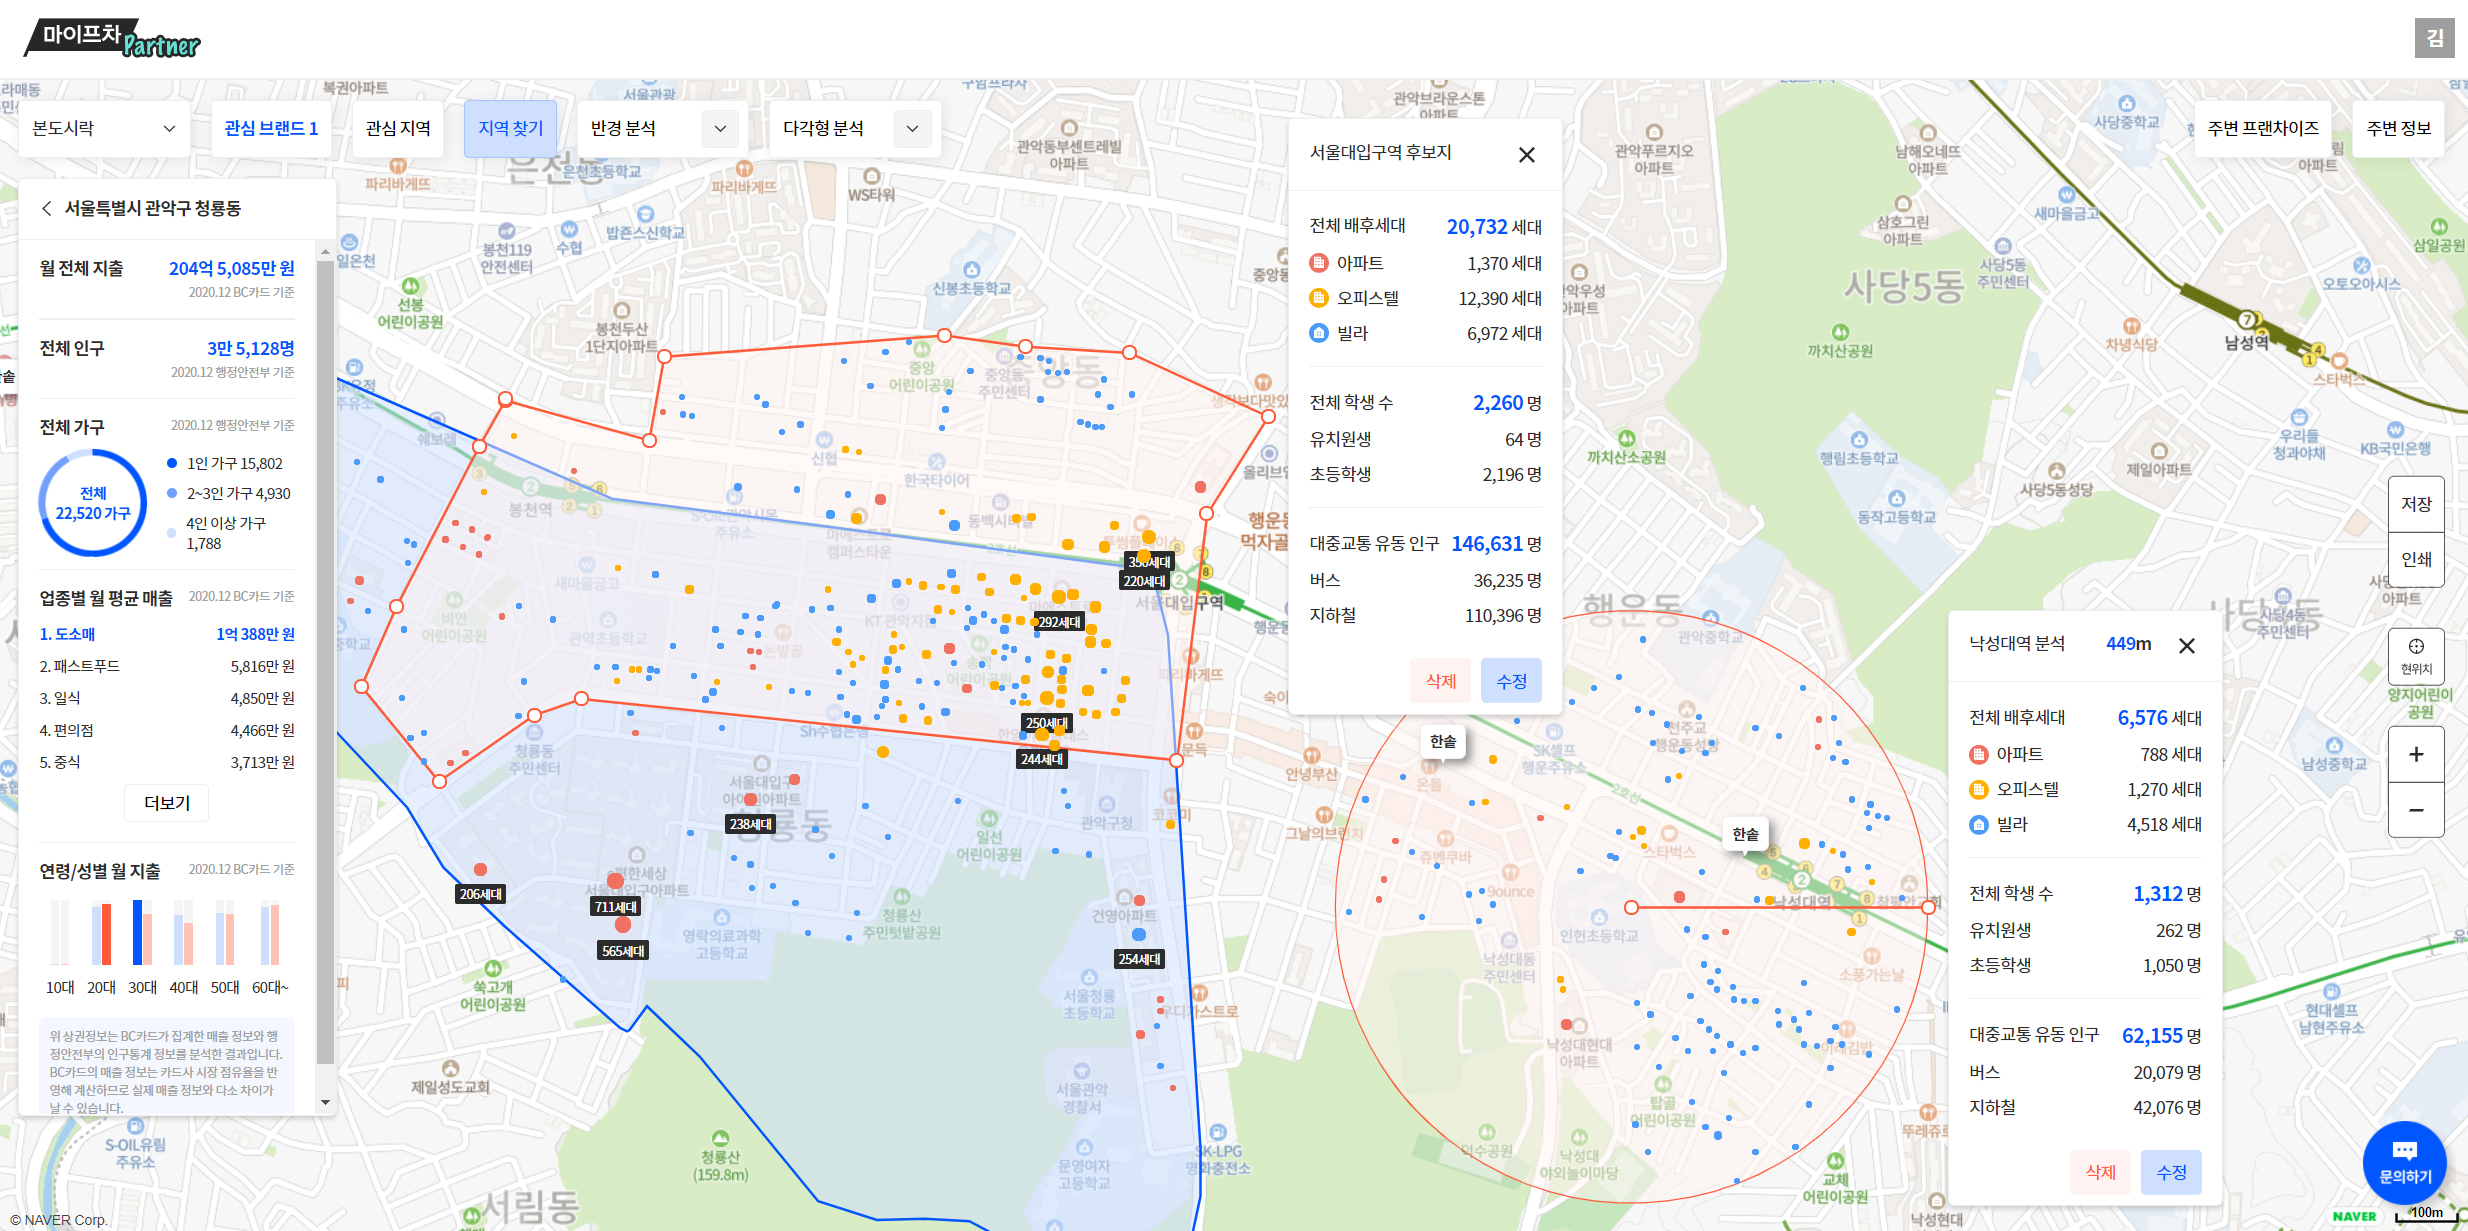Open the 주변 프랜차이즈 tab
Image resolution: width=2468 pixels, height=1231 pixels.
tap(2262, 128)
